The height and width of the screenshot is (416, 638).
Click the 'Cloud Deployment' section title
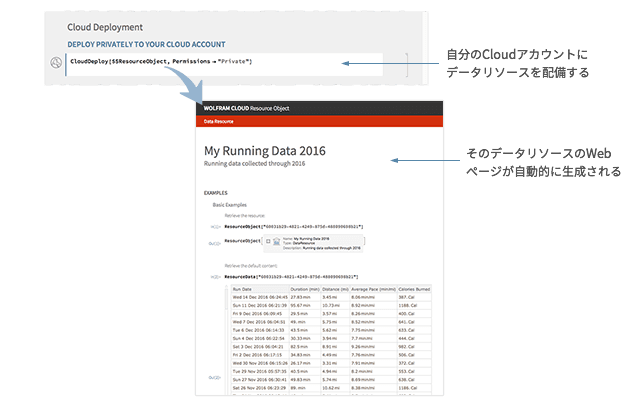[105, 27]
